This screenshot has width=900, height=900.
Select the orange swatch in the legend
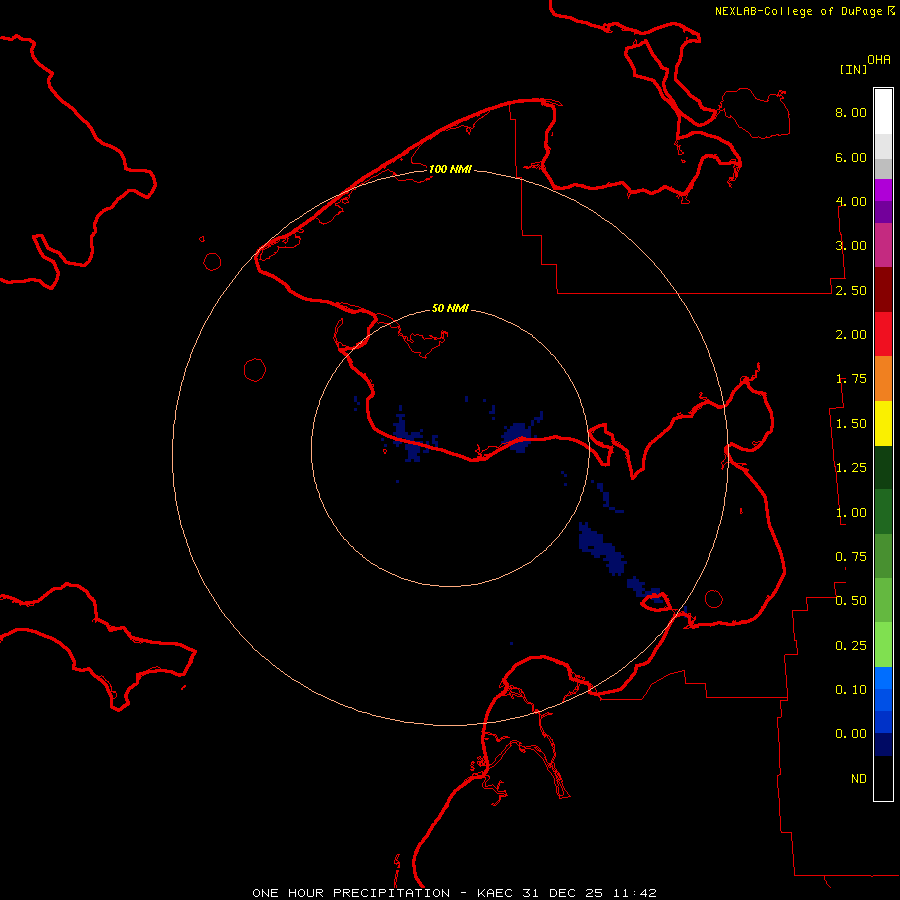pos(883,378)
